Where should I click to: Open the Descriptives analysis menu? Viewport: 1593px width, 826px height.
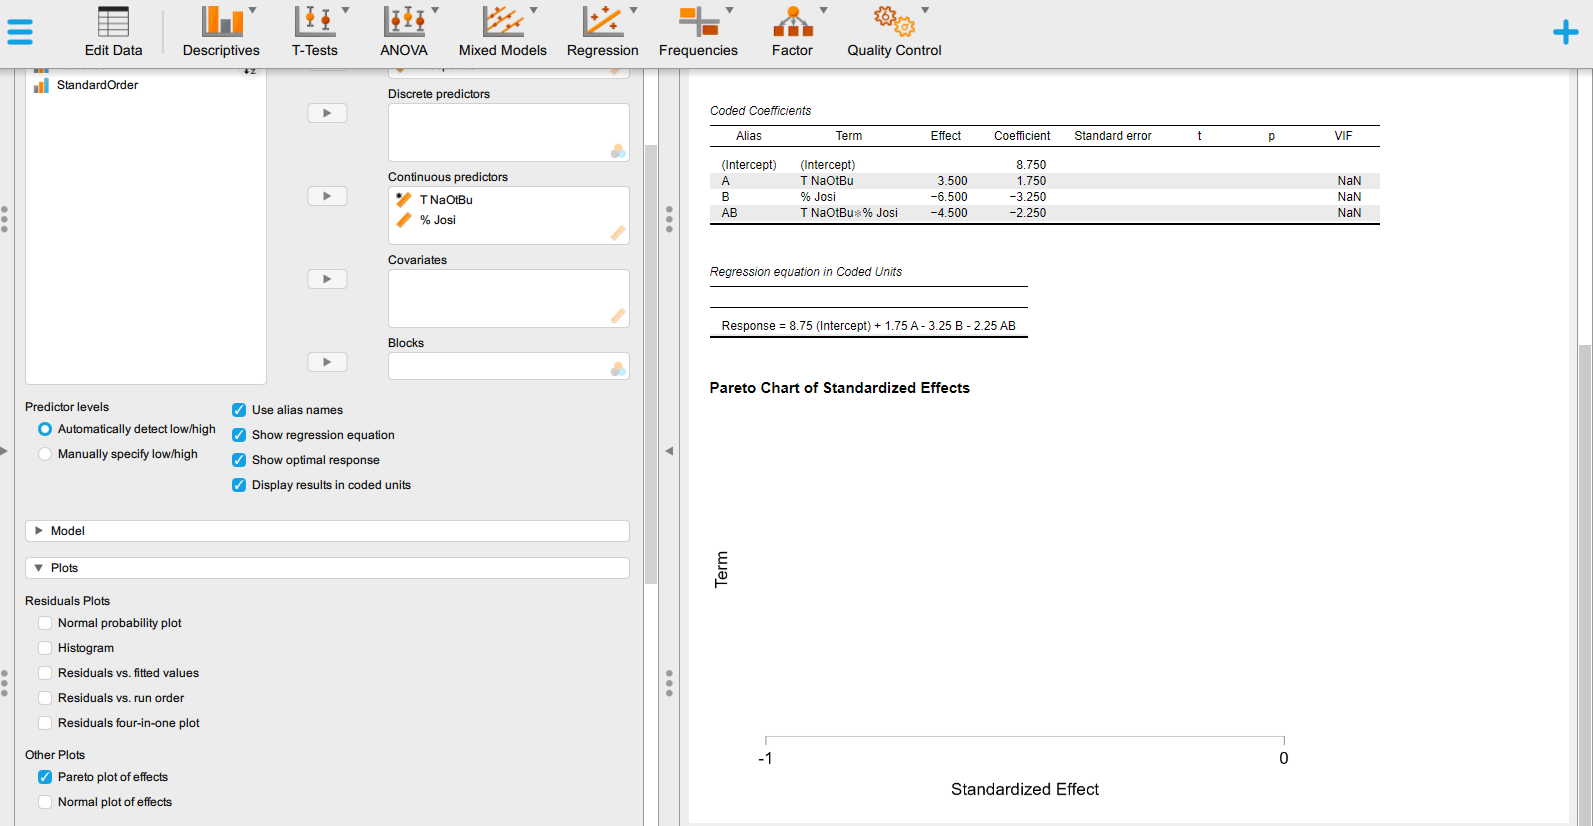tap(221, 33)
